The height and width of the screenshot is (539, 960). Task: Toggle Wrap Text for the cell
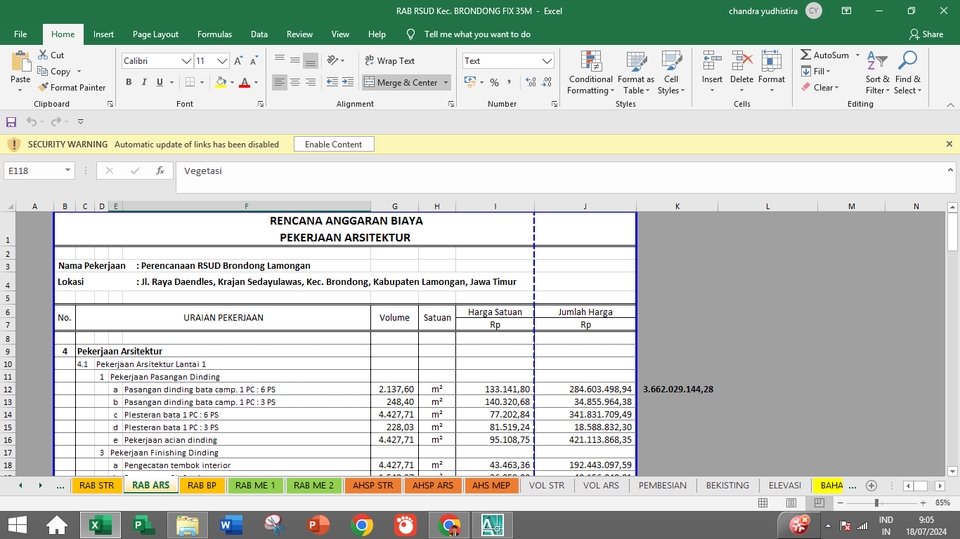click(389, 61)
